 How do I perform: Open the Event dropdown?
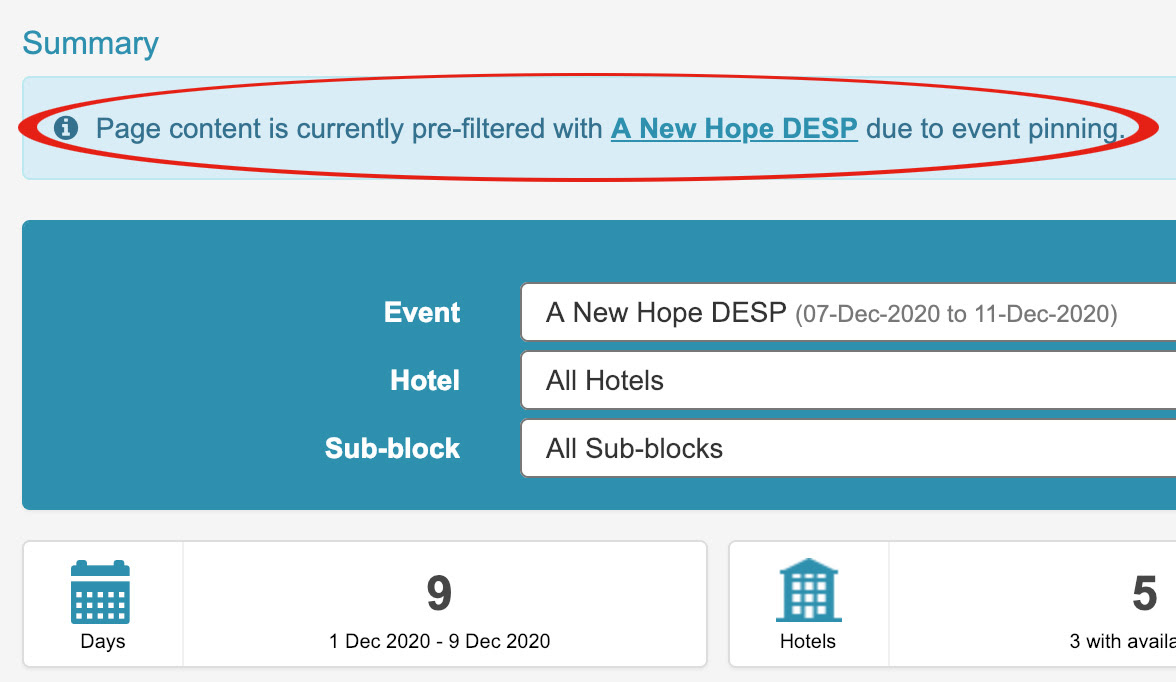848,312
